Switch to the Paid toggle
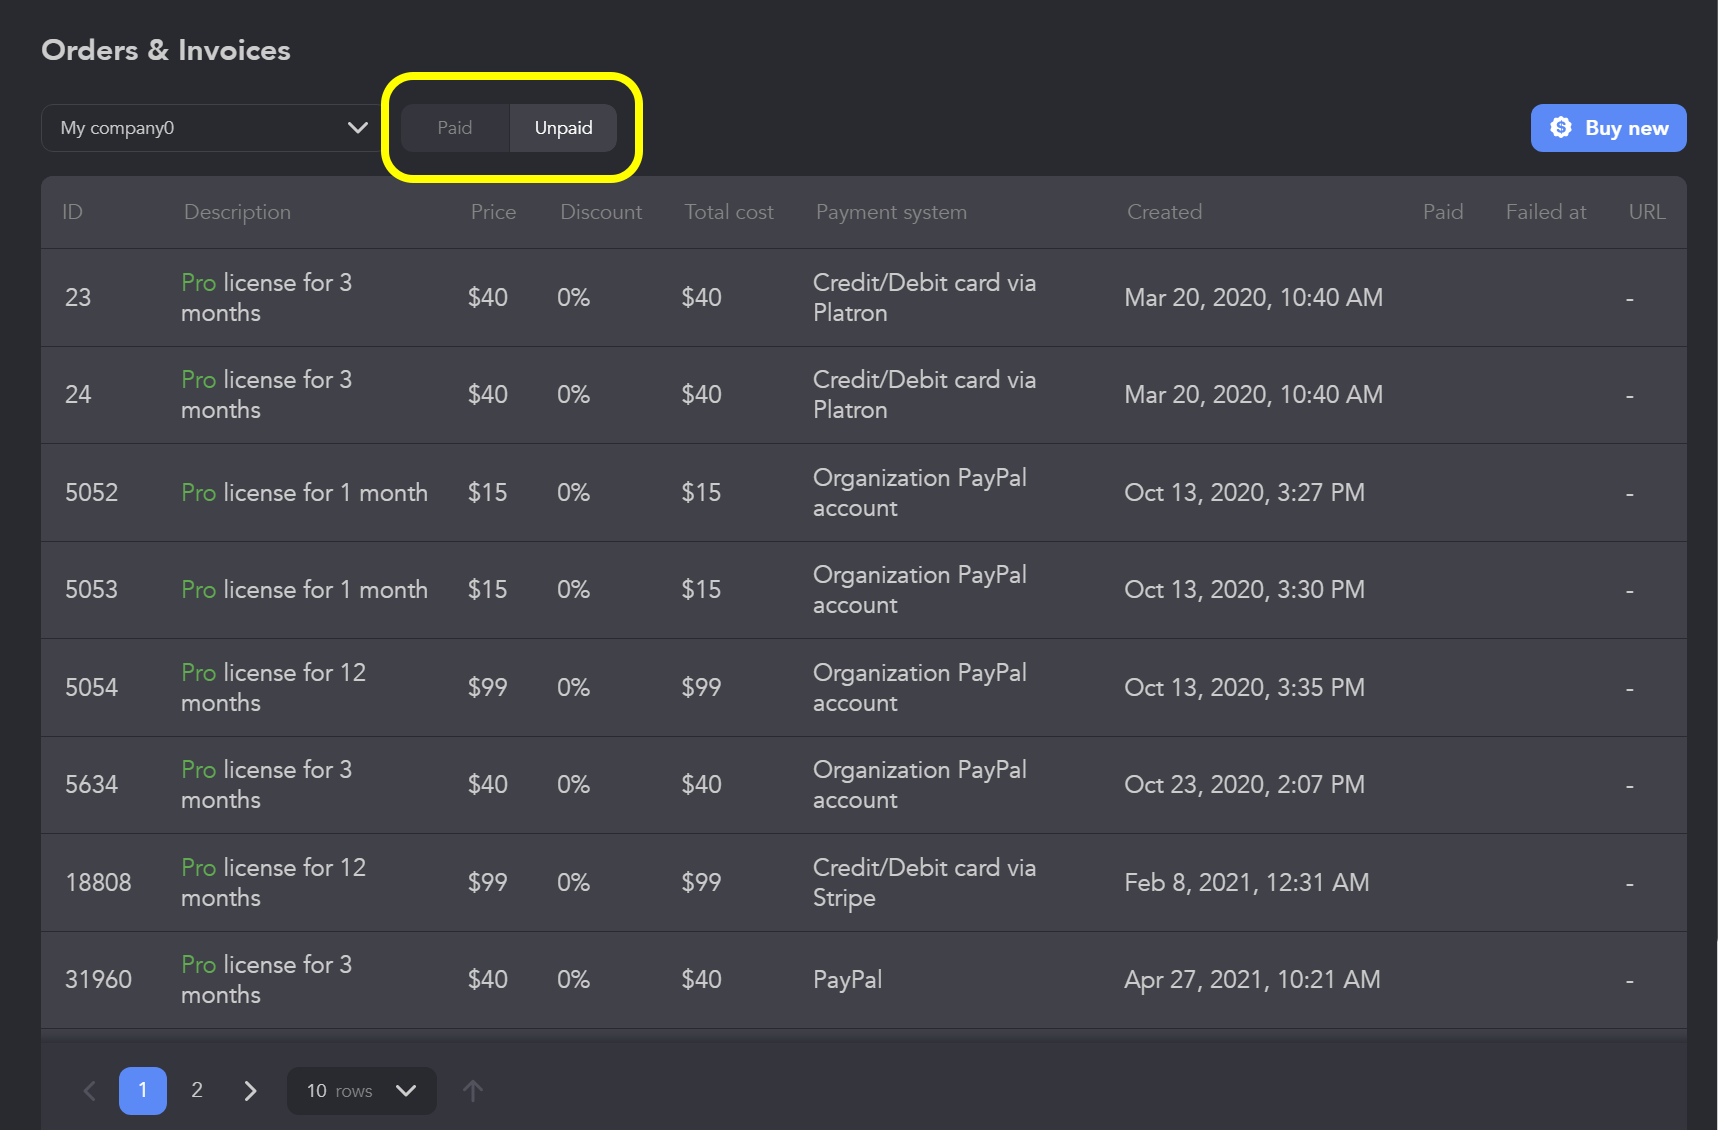The width and height of the screenshot is (1718, 1130). (455, 128)
